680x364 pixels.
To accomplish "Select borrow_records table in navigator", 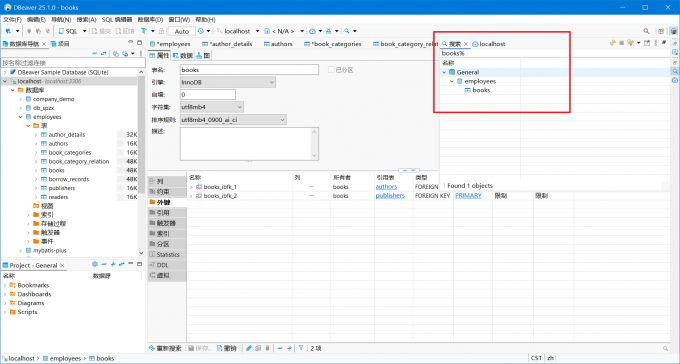I will click(69, 179).
